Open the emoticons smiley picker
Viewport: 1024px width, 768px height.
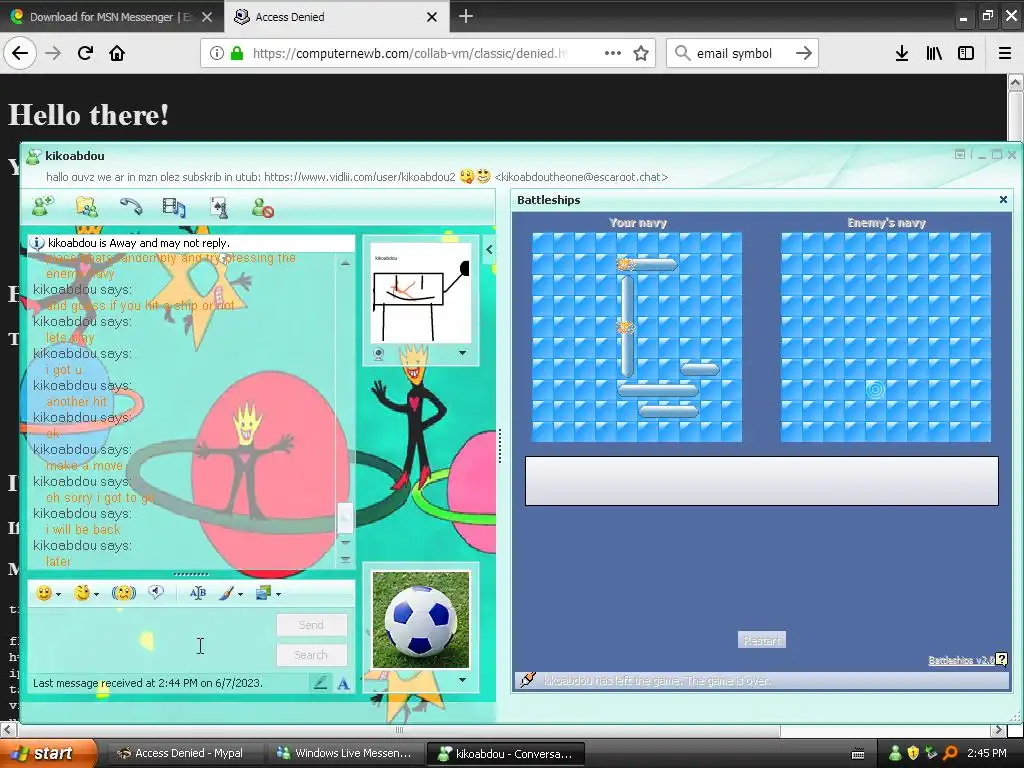[x=44, y=593]
